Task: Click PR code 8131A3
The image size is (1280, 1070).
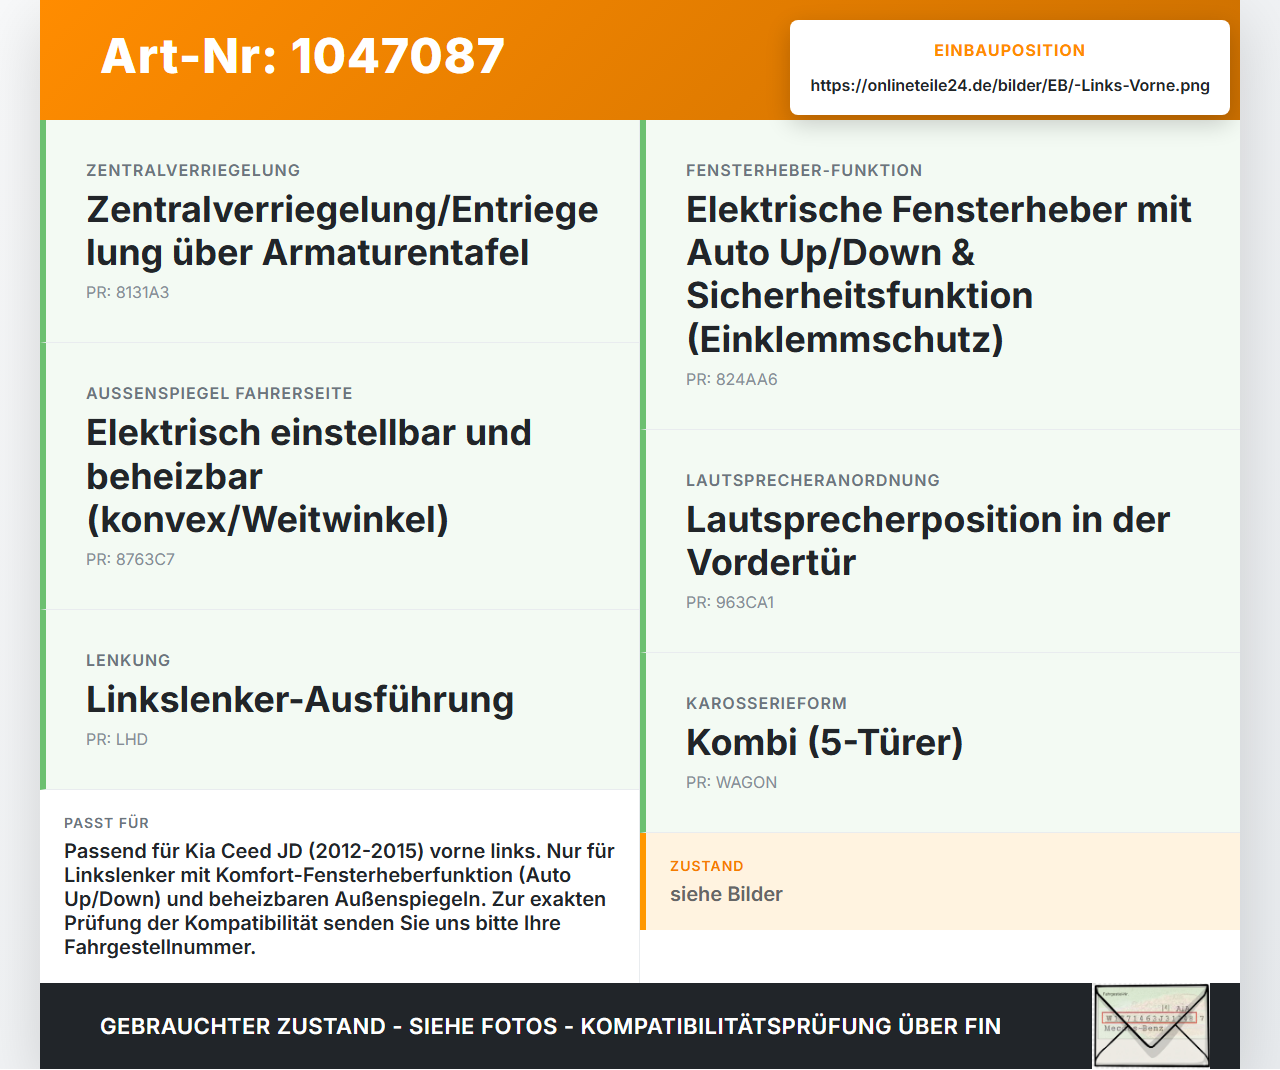Action: coord(128,292)
